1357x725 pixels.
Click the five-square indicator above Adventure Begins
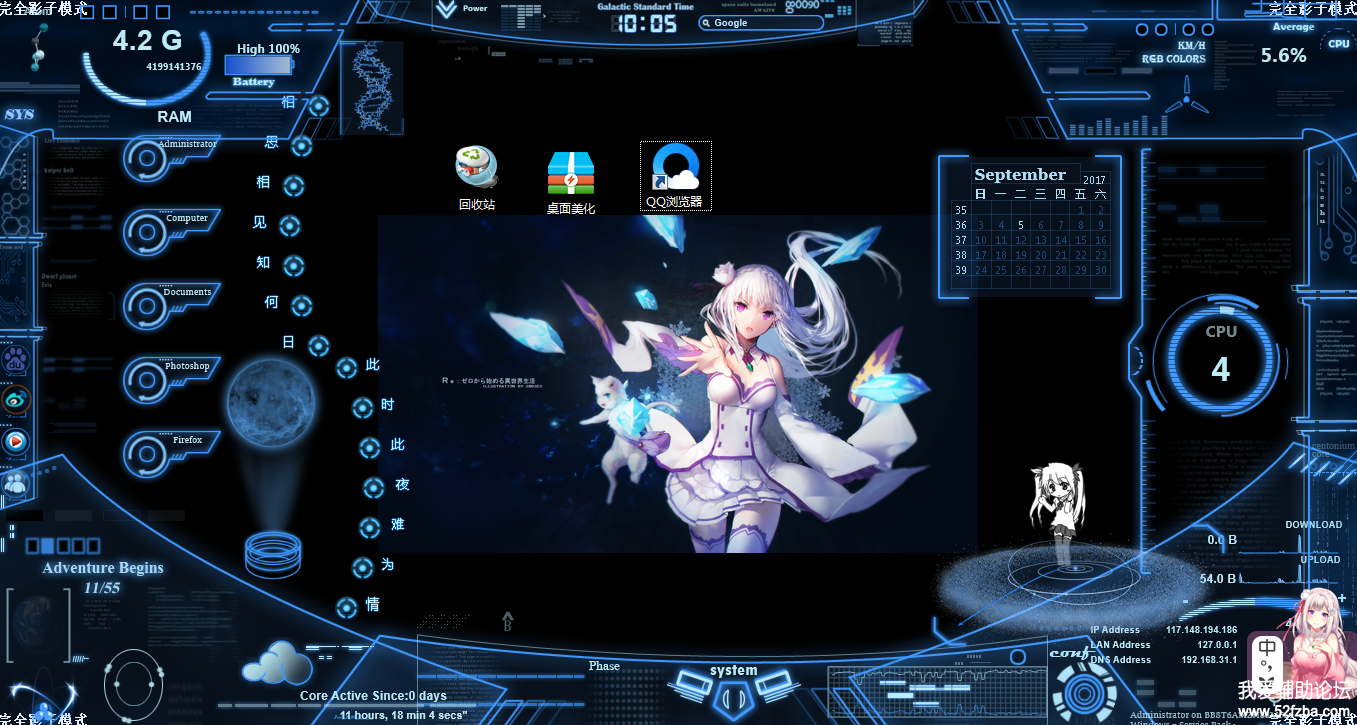62,546
